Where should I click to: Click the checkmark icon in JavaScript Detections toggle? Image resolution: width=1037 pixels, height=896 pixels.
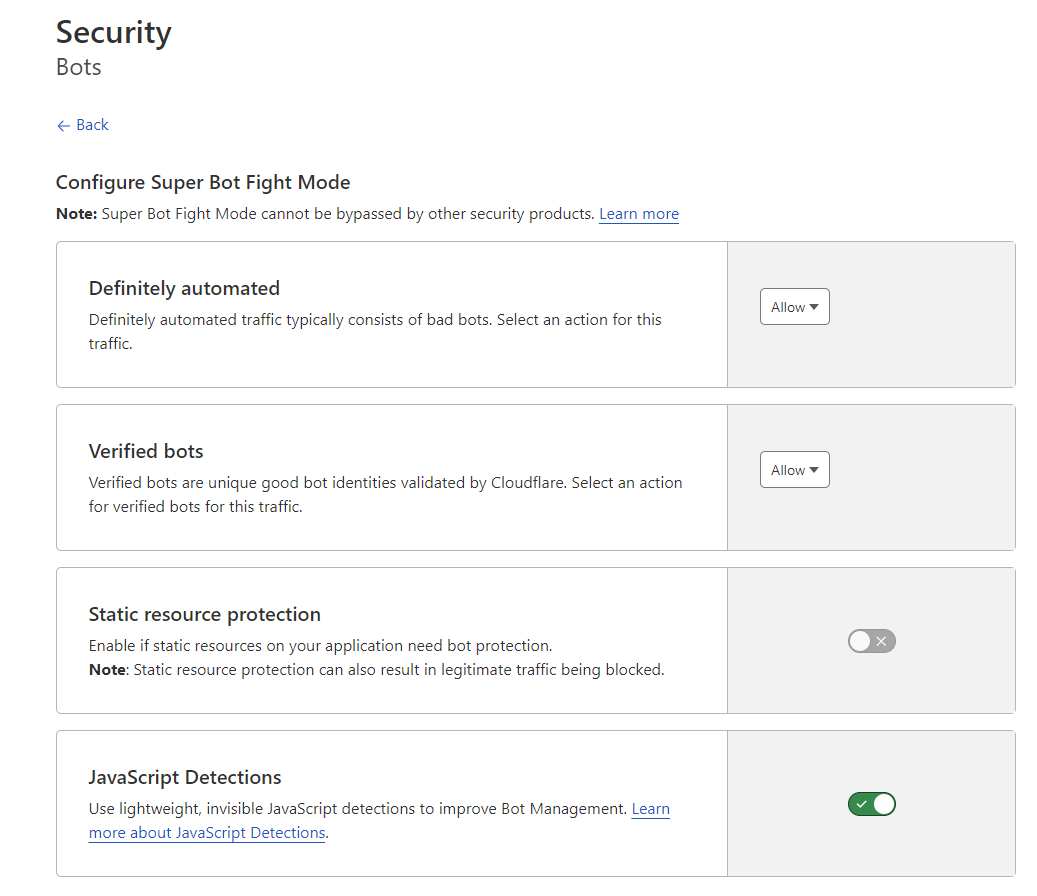click(861, 804)
